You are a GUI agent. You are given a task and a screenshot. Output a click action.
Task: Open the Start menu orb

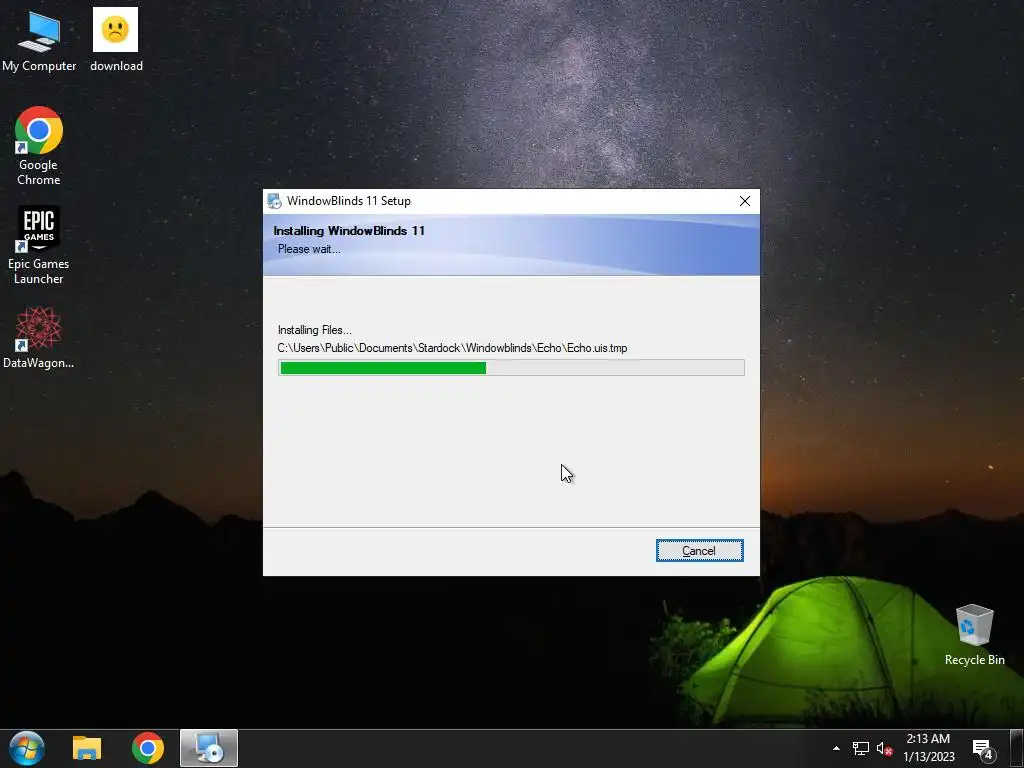(27, 748)
